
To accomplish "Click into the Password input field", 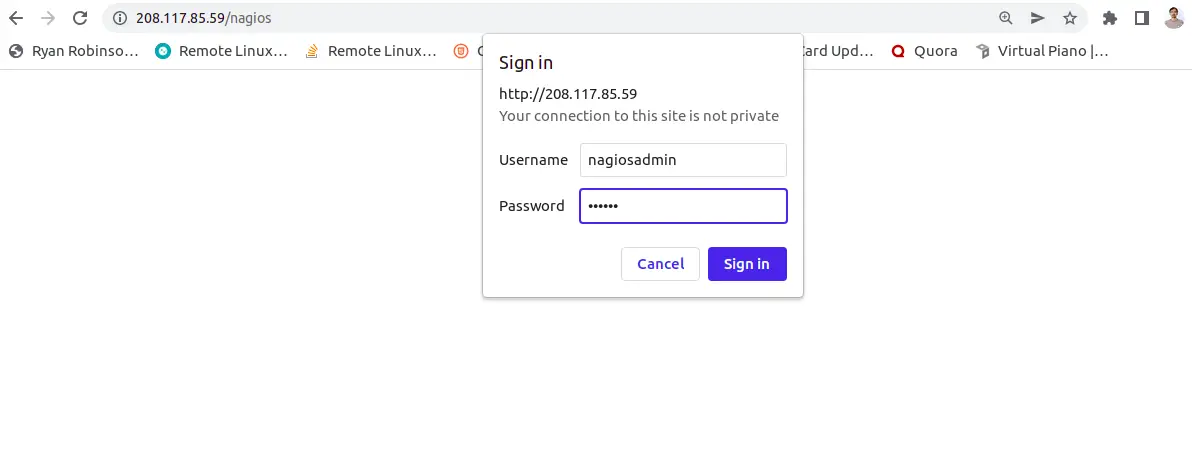I will coord(683,206).
